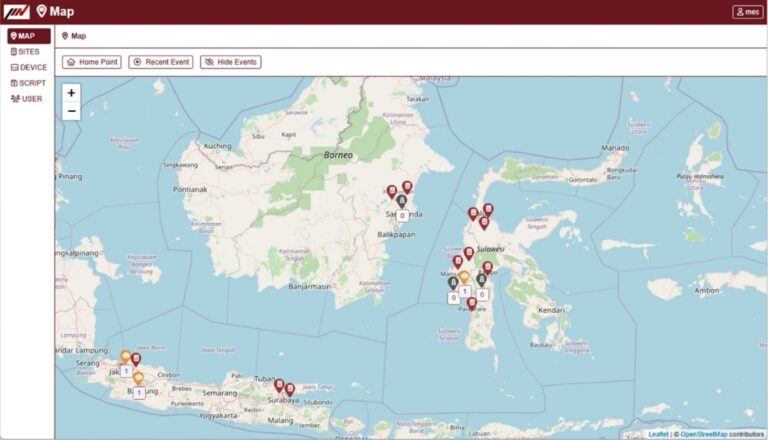The width and height of the screenshot is (768, 440).
Task: Select the orange site marker near Bandung
Action: (139, 378)
